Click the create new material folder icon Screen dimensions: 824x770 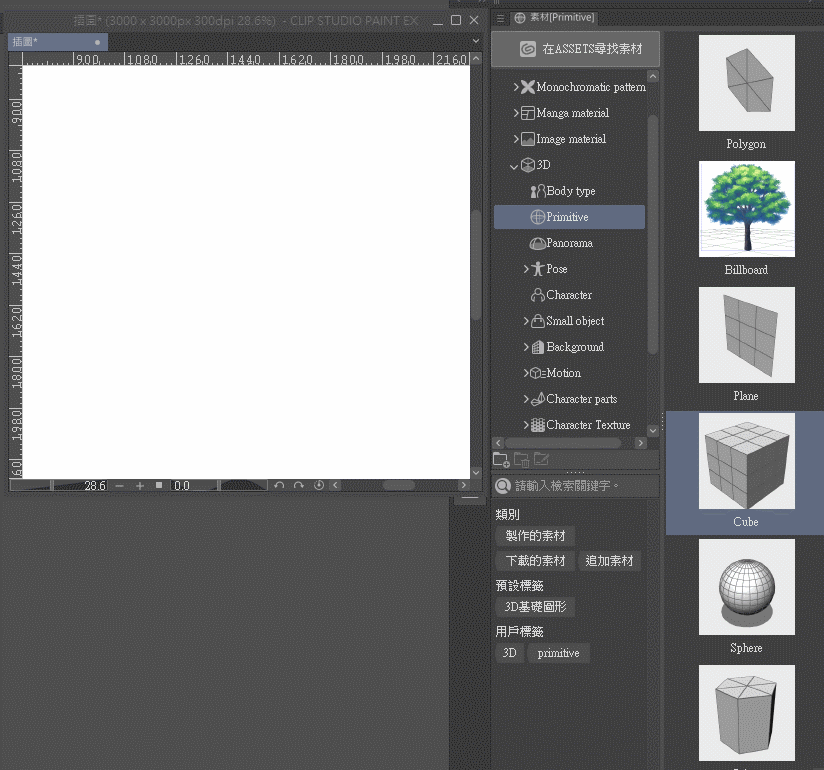[x=501, y=459]
